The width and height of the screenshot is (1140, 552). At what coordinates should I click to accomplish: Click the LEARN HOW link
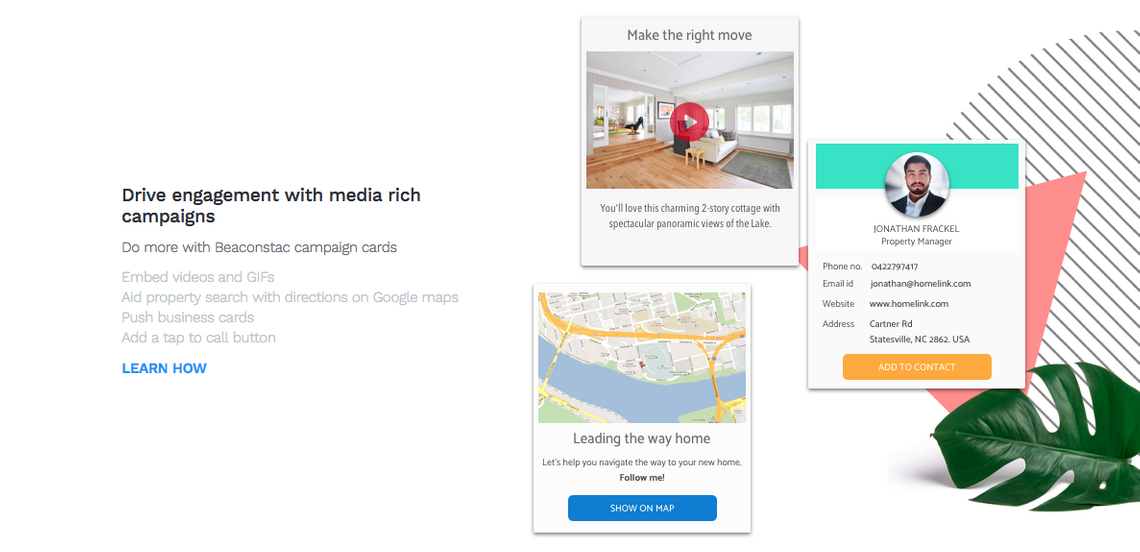tap(164, 368)
